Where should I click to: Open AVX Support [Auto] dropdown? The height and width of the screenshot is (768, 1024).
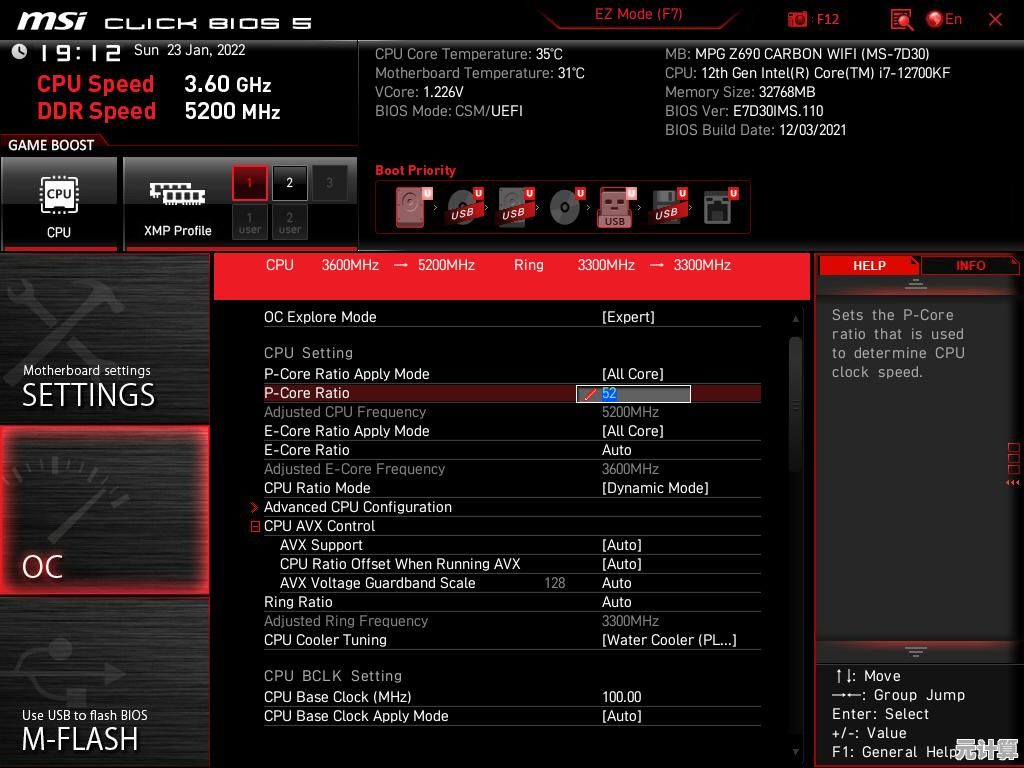click(622, 545)
